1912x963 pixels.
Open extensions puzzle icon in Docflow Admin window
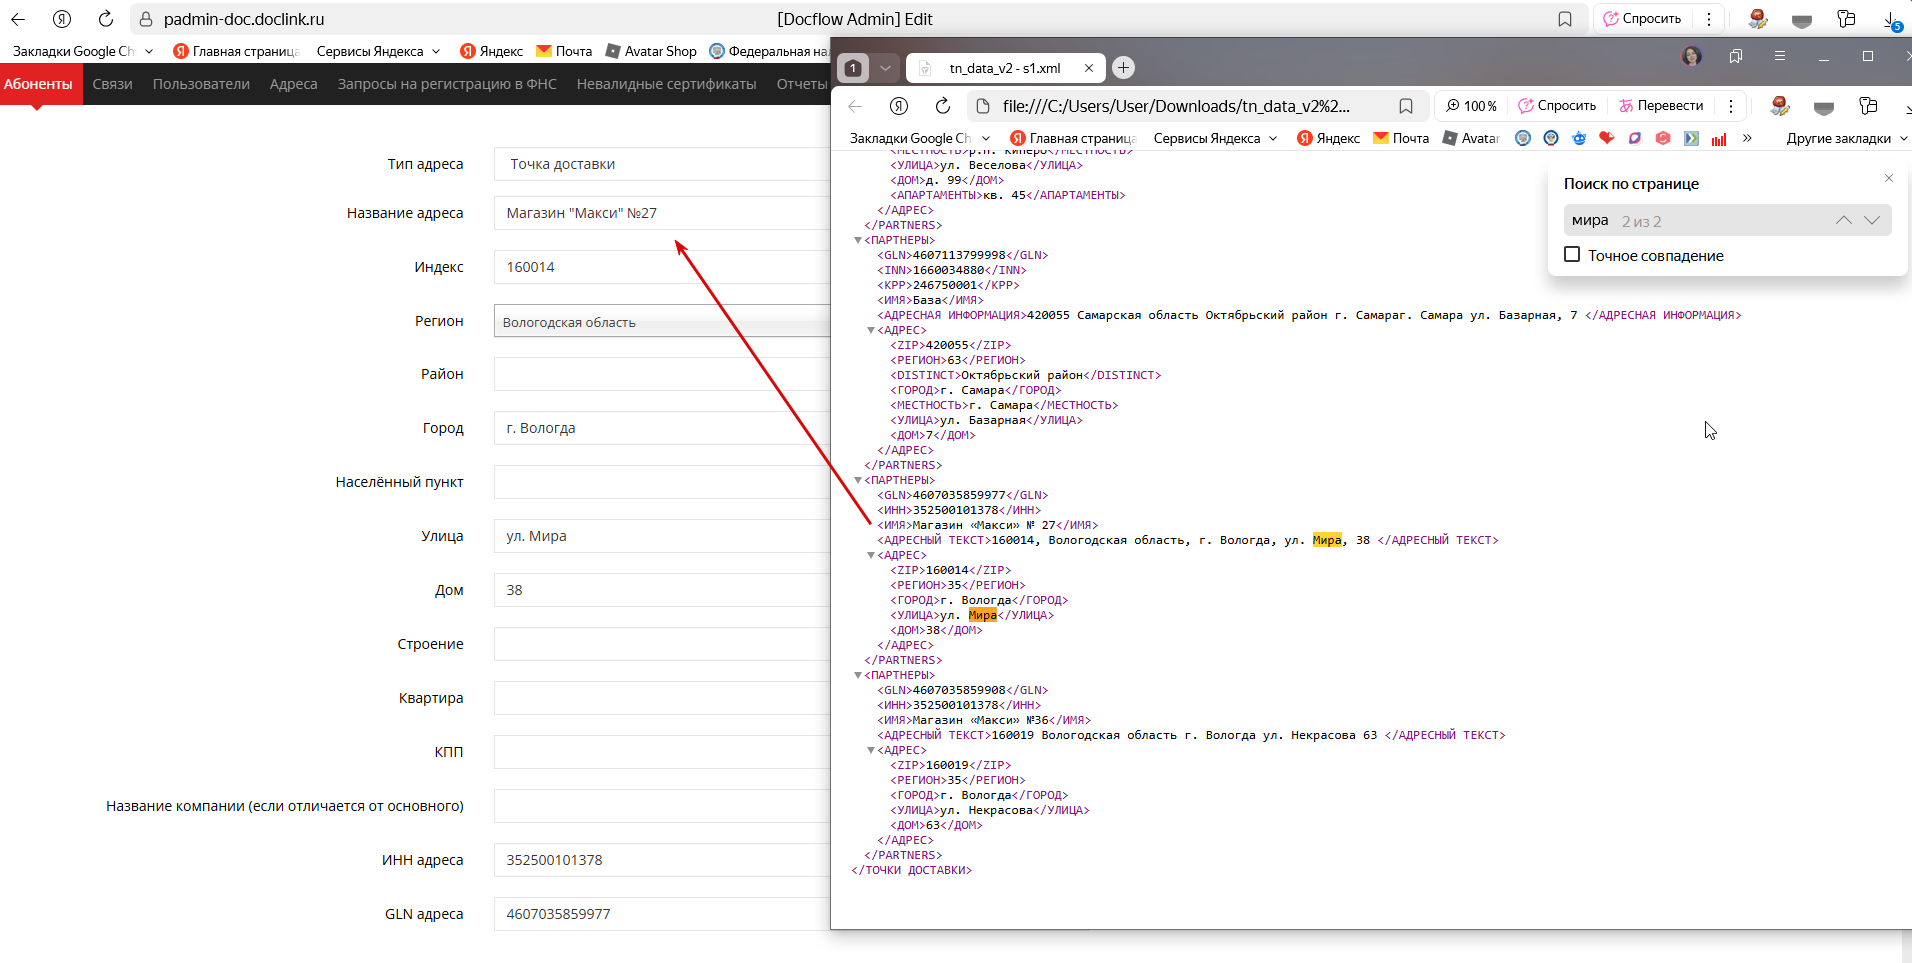tap(1846, 19)
